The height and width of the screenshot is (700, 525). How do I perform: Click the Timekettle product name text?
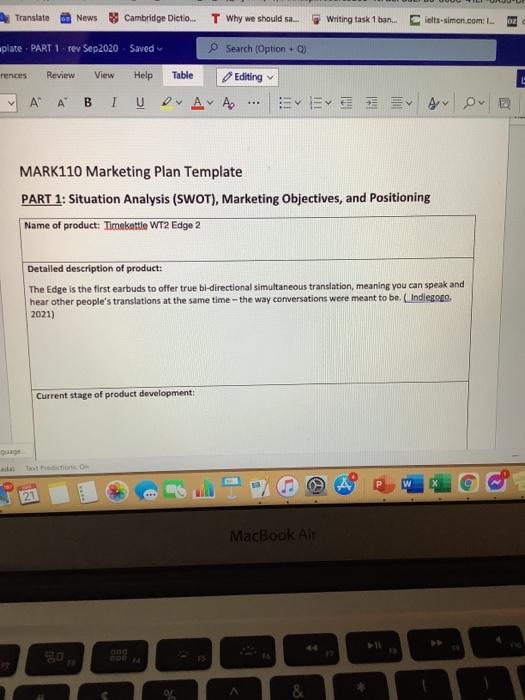coord(126,225)
